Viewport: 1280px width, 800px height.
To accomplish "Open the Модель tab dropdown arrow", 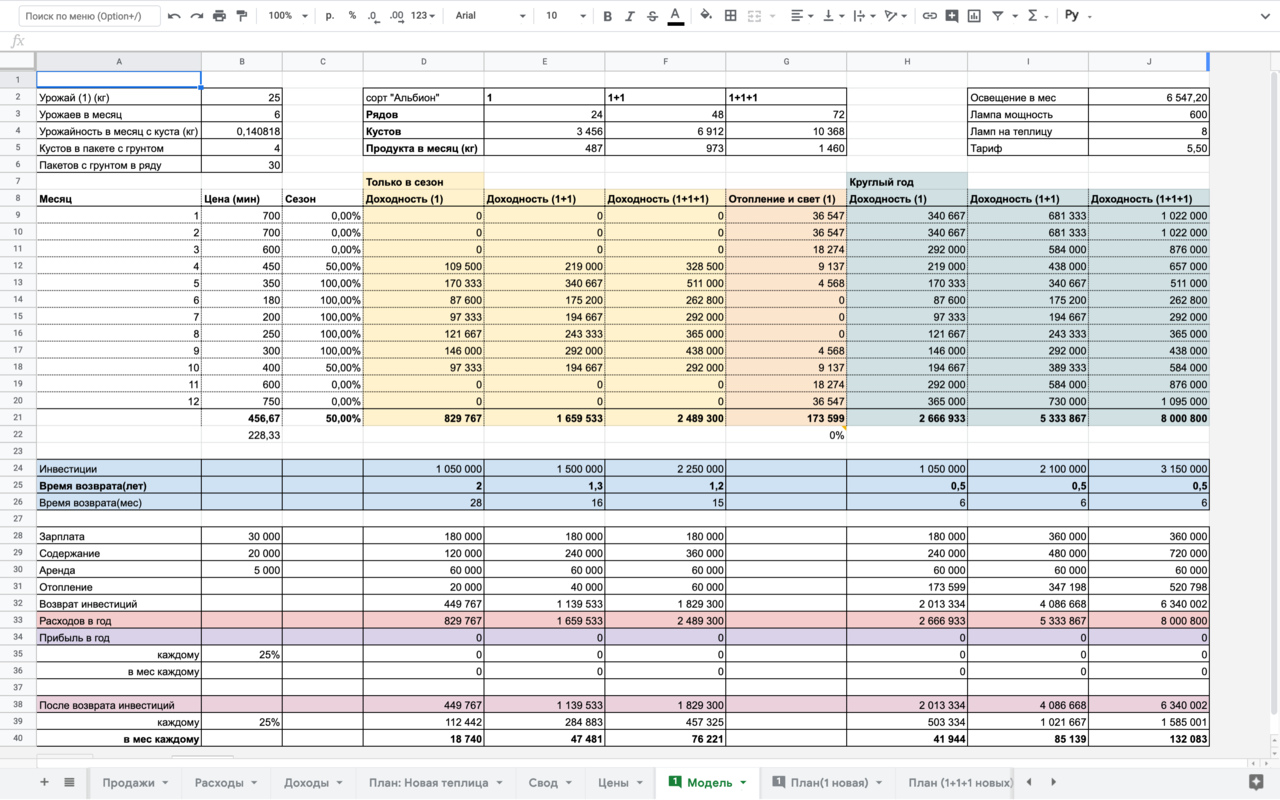I will pyautogui.click(x=743, y=783).
